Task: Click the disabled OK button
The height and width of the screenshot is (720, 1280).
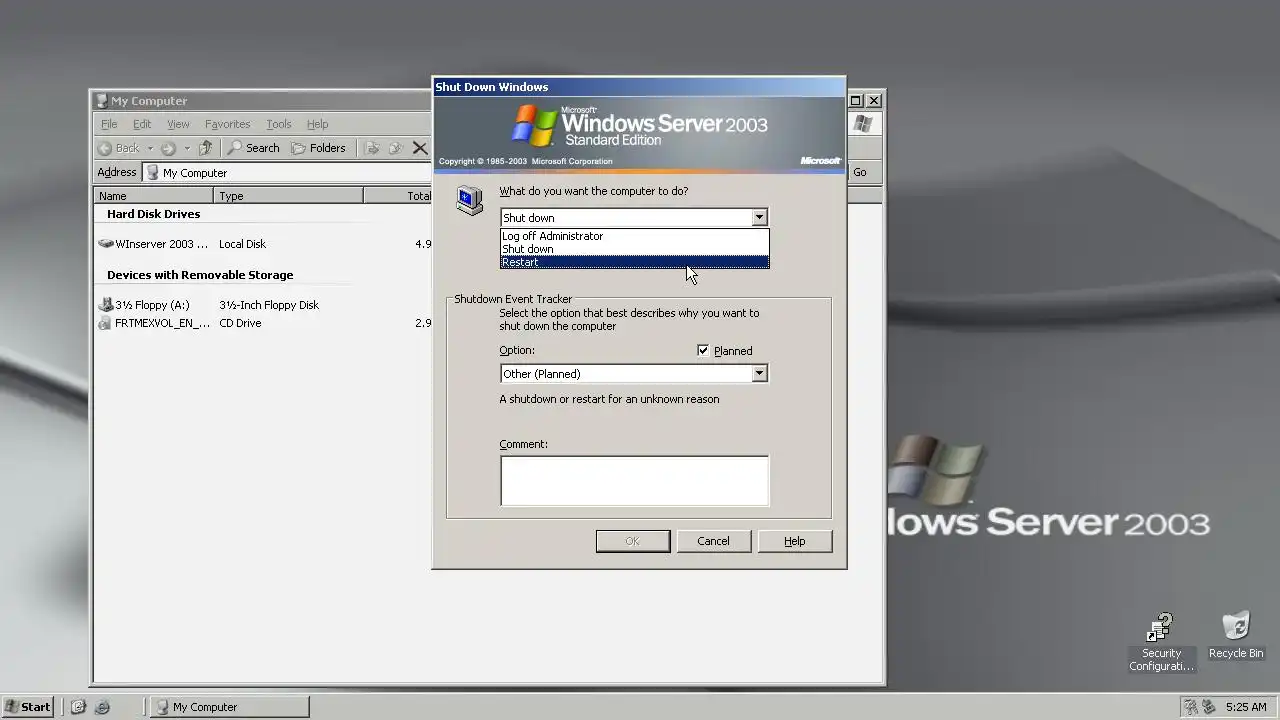Action: tap(632, 541)
